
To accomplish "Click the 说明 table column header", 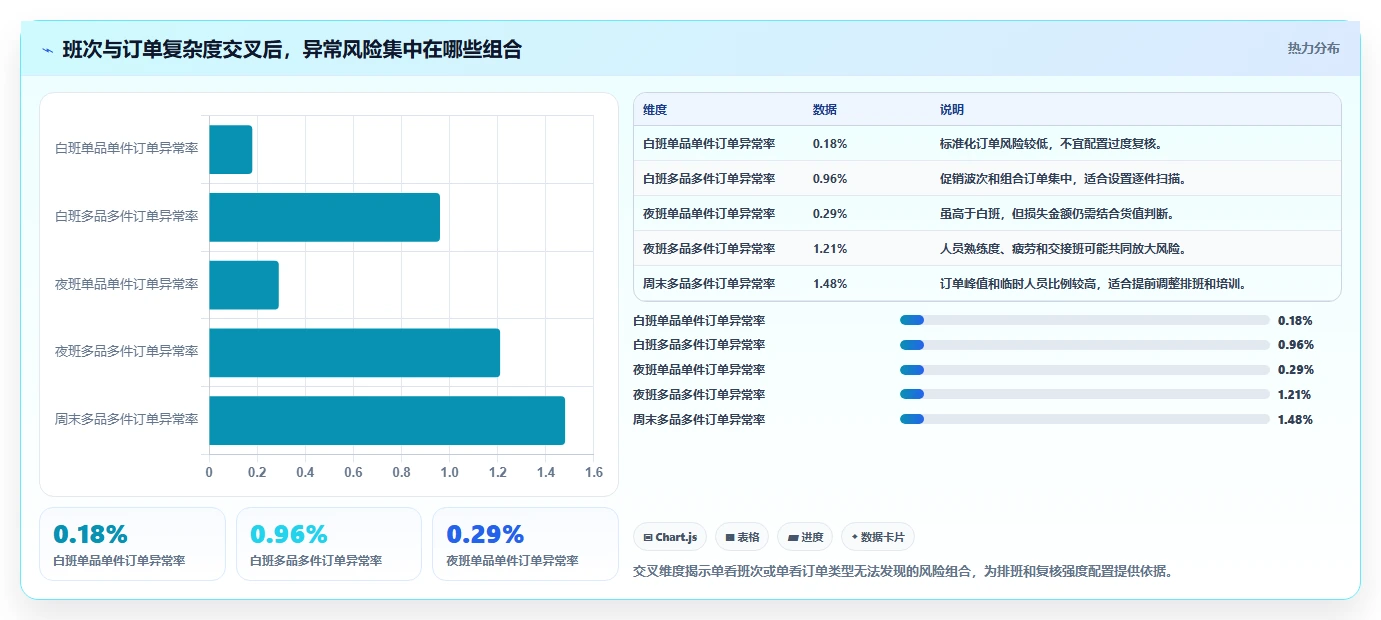I will pos(952,110).
